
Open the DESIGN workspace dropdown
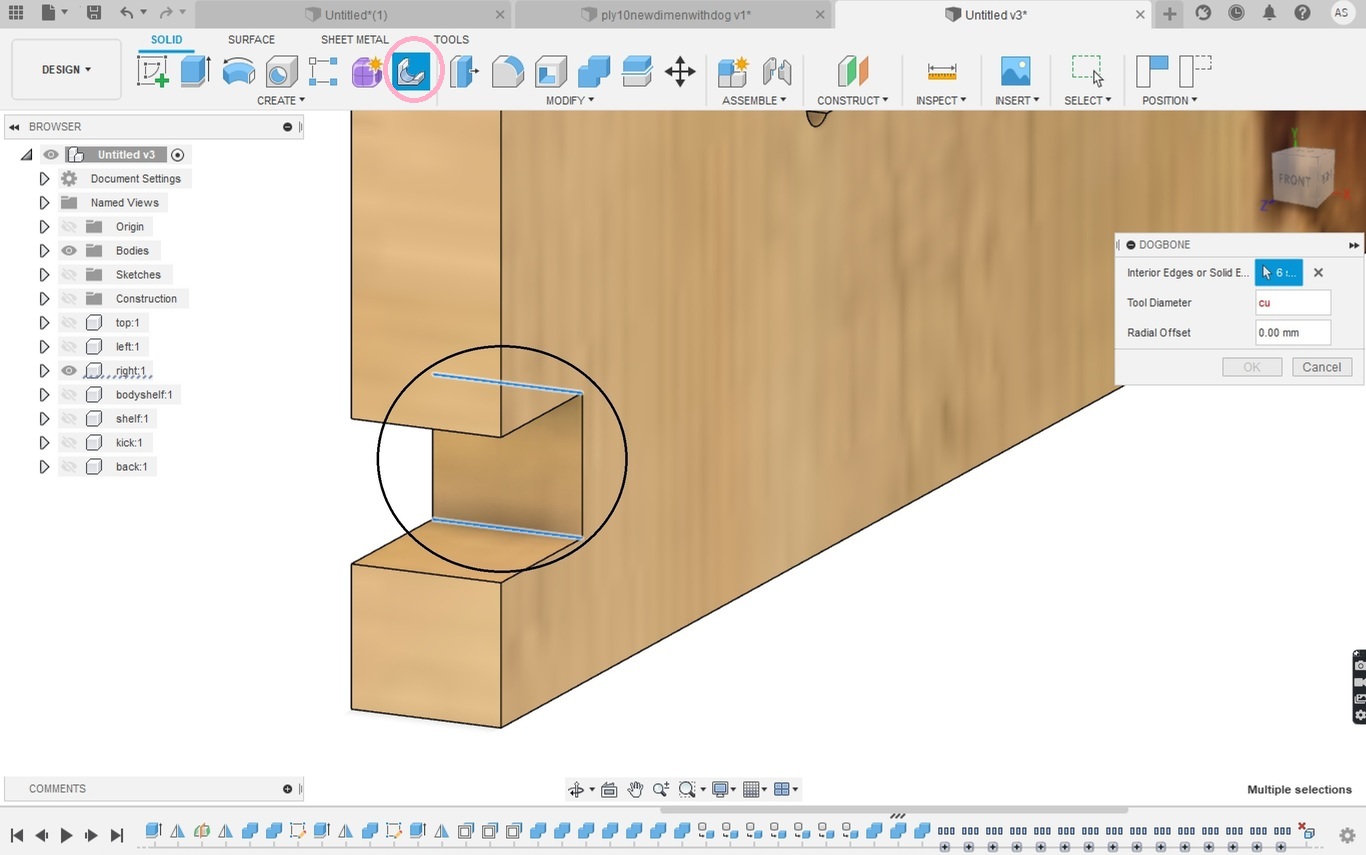(66, 70)
